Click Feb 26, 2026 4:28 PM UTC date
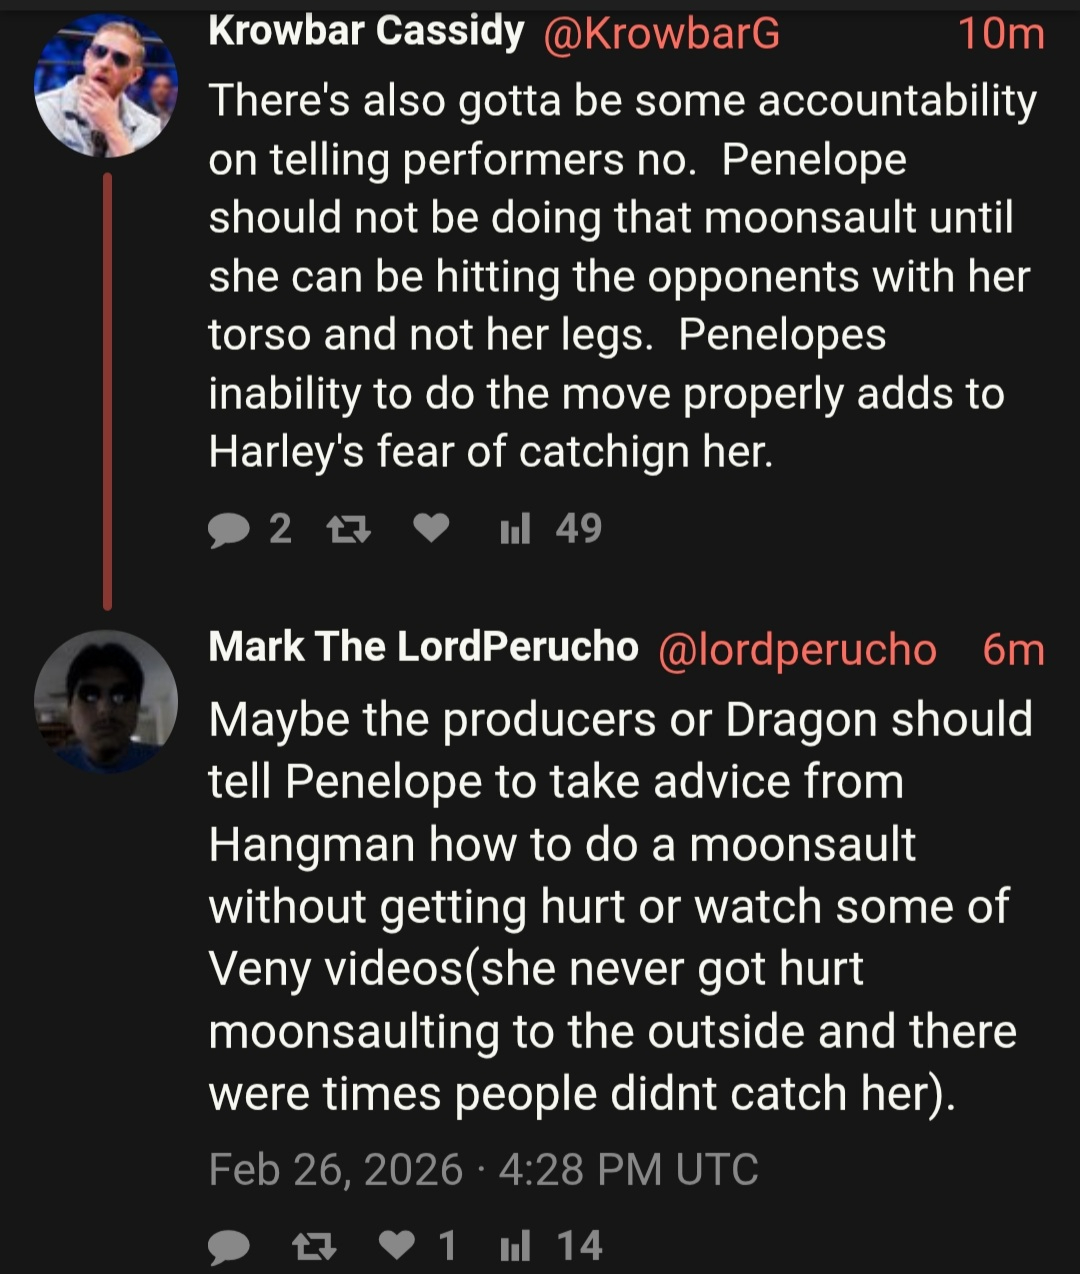 pos(483,1169)
